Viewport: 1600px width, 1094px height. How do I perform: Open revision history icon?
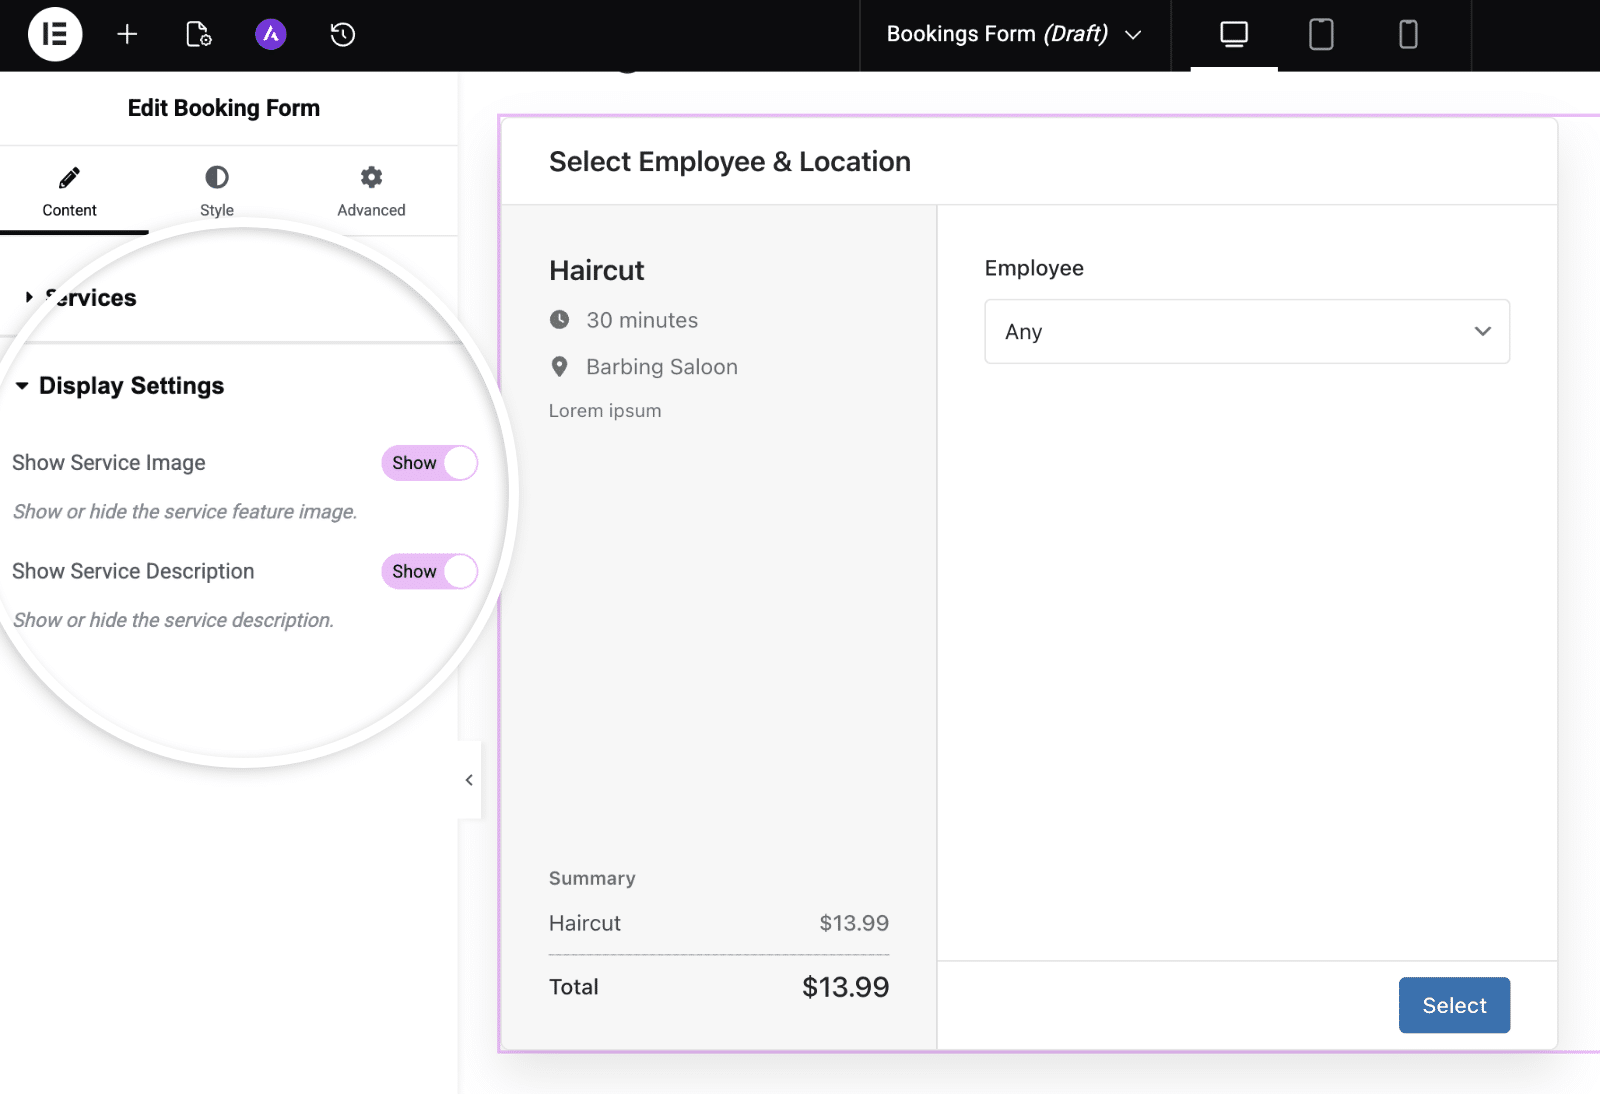342,34
